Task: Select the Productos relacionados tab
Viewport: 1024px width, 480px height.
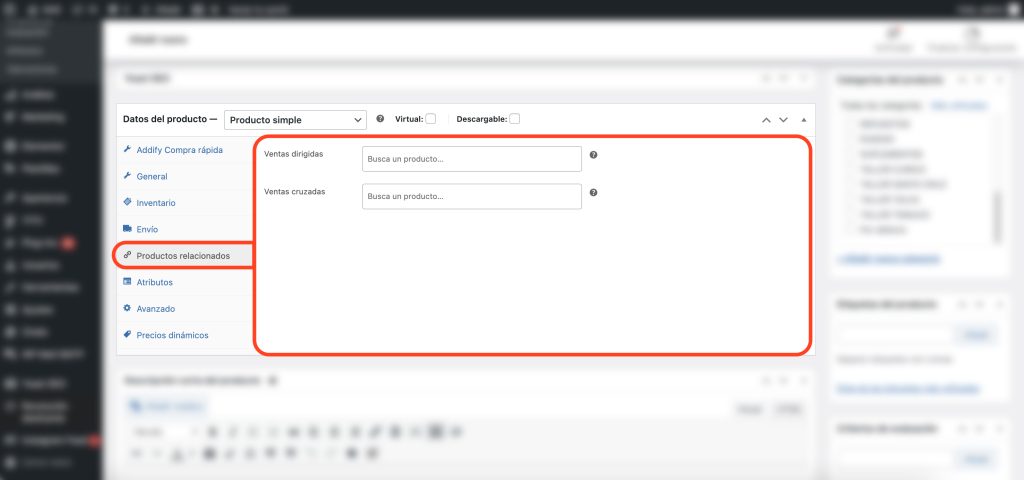Action: tap(182, 256)
